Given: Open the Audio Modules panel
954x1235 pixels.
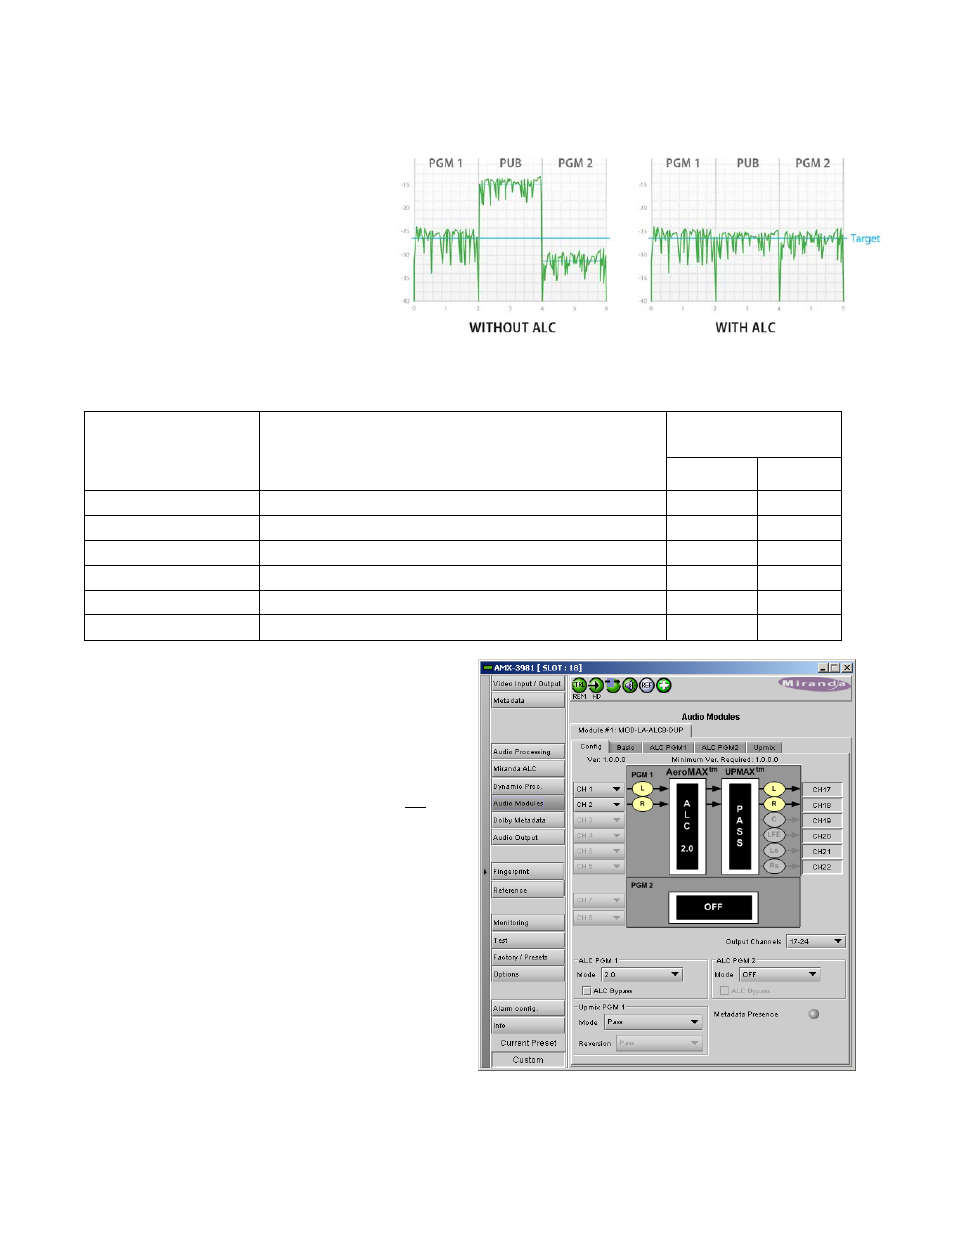Looking at the screenshot, I should 528,804.
